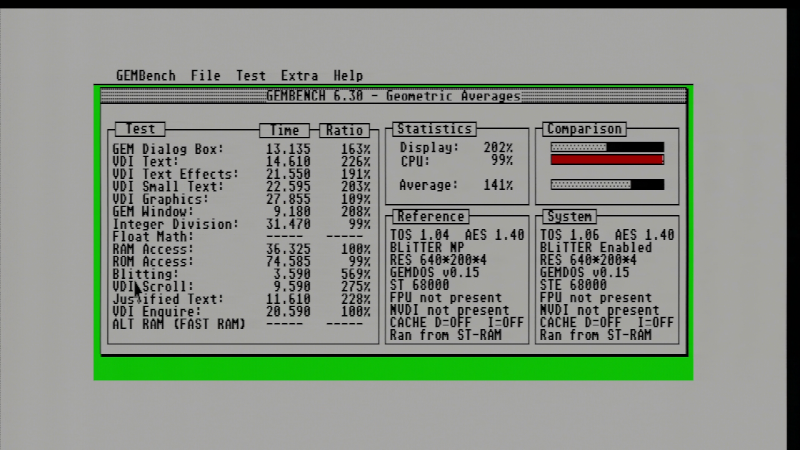
Task: Click the 14.610 time value
Action: coord(288,162)
